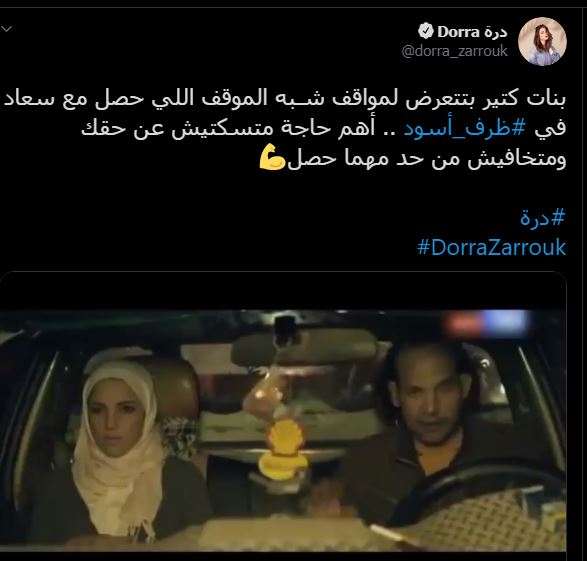
Task: Open the #DorraZarrouk hashtag
Action: pyautogui.click(x=492, y=247)
